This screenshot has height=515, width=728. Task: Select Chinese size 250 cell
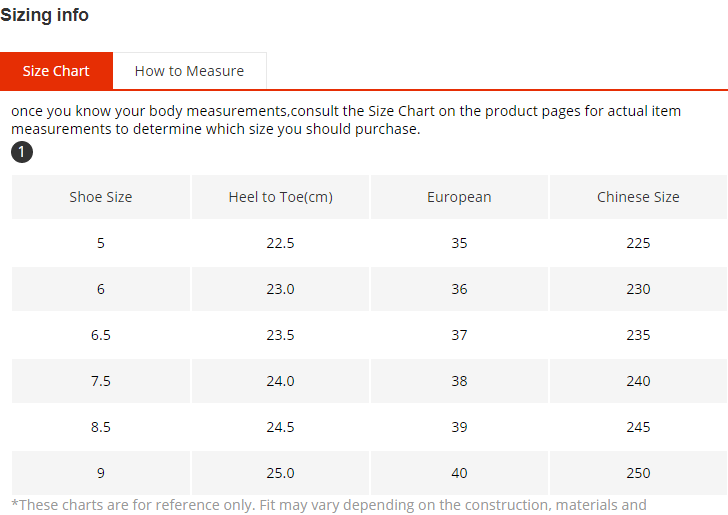click(x=638, y=473)
